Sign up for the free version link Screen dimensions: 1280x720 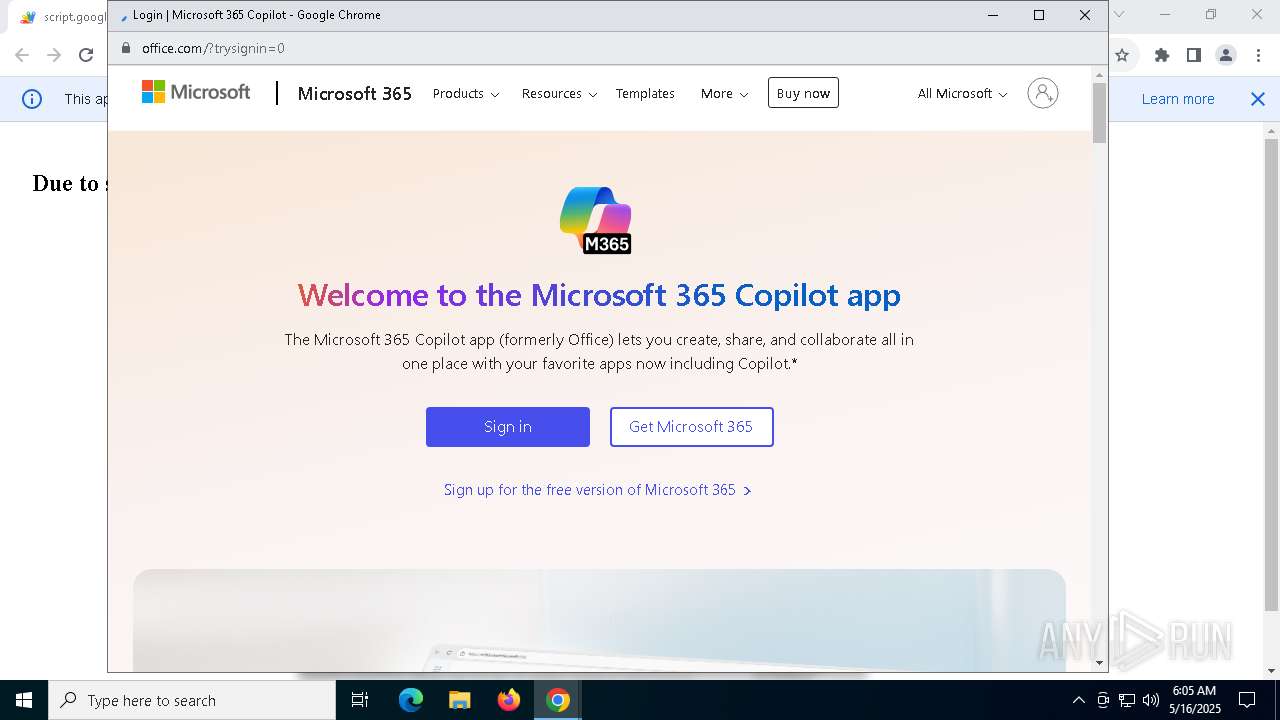click(x=597, y=490)
